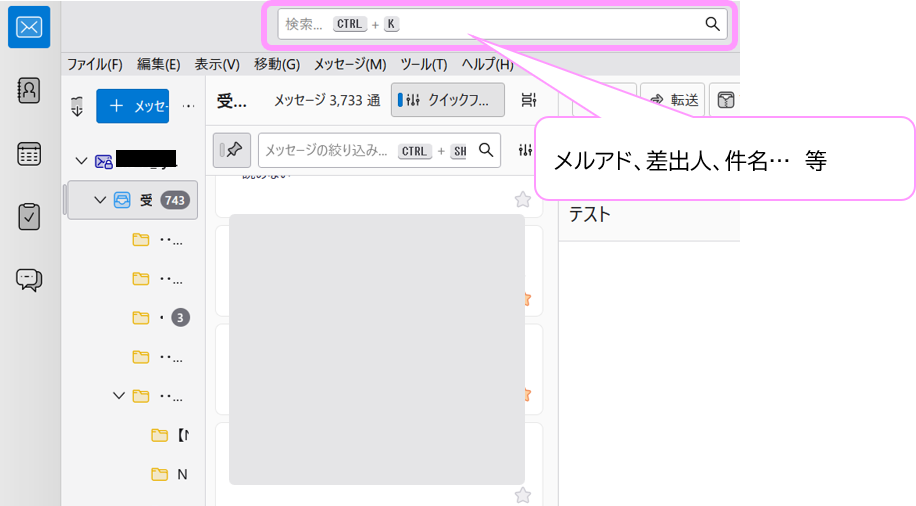Viewport: 916px width, 506px height.
Task: Open the Chat space icon
Action: tap(29, 280)
